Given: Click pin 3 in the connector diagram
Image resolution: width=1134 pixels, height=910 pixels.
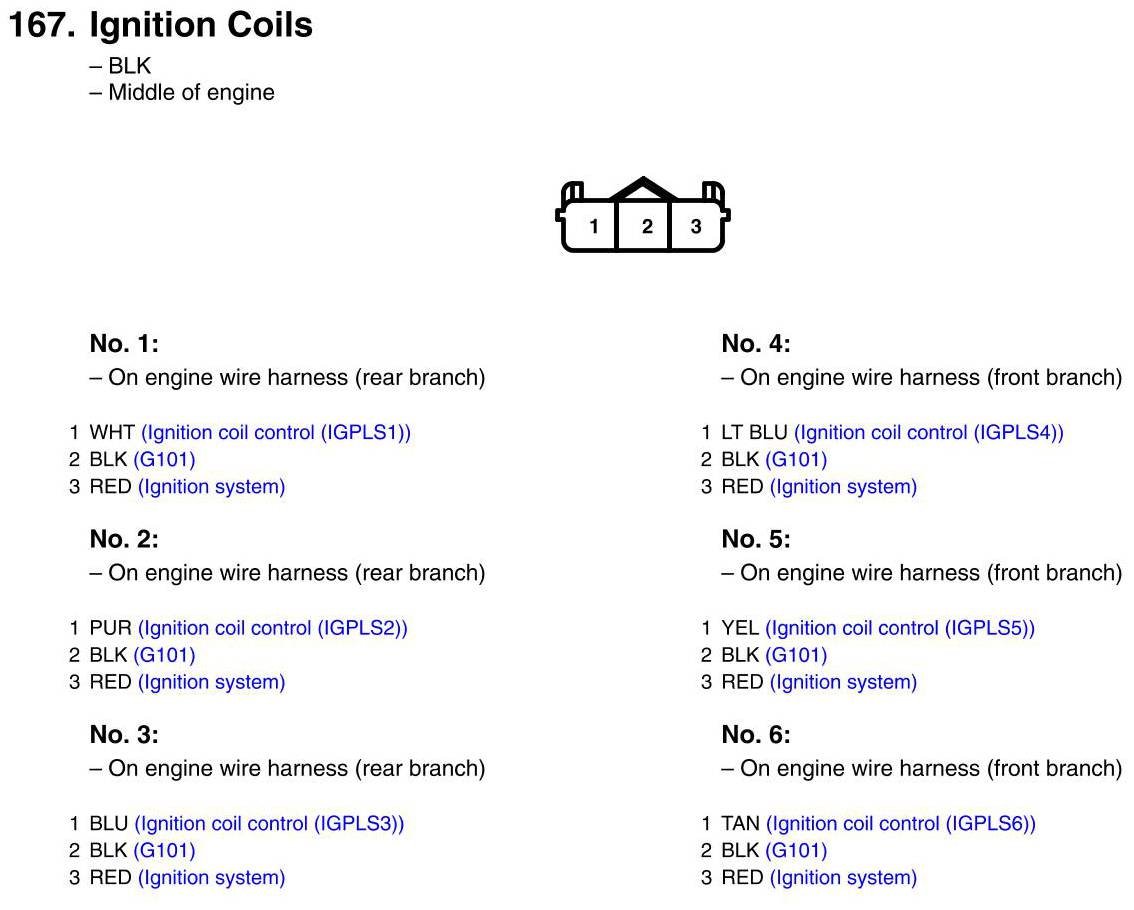Looking at the screenshot, I should (x=696, y=226).
